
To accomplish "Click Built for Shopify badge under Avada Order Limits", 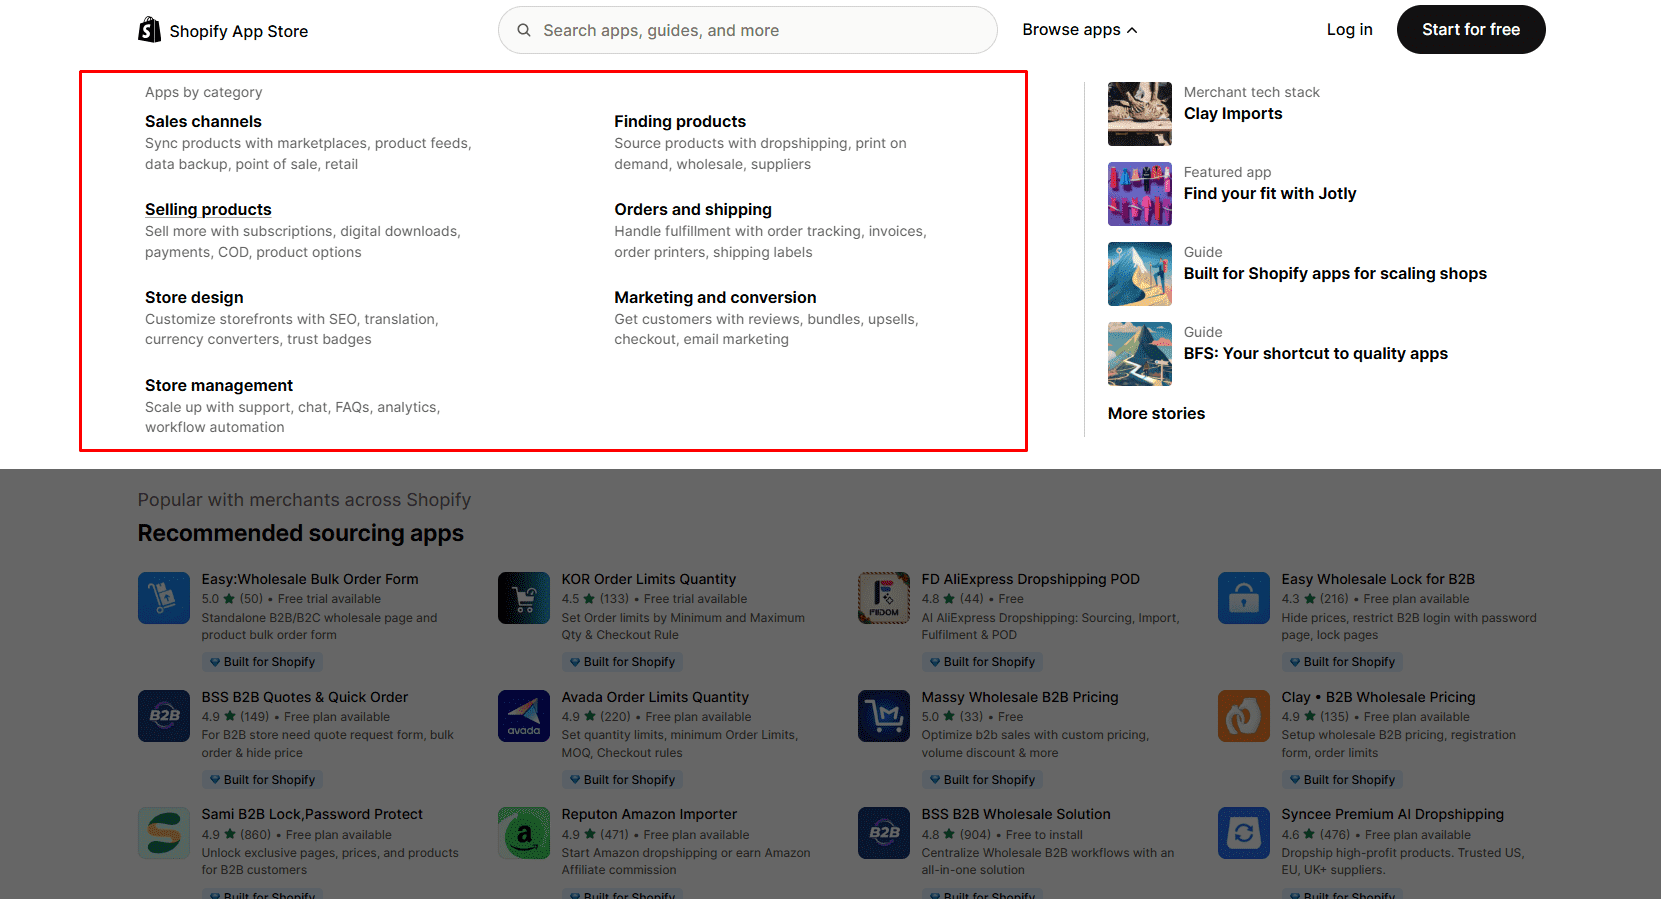I will click(x=622, y=780).
